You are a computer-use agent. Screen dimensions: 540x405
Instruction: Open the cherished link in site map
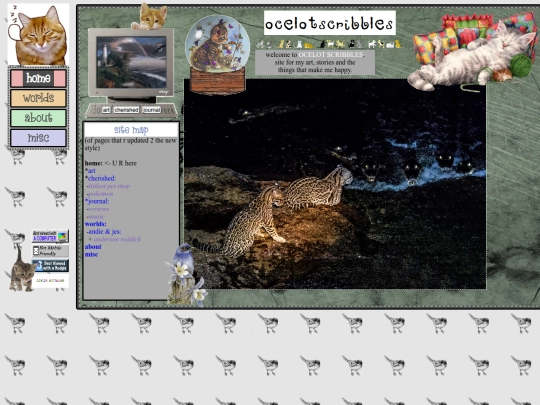102,178
